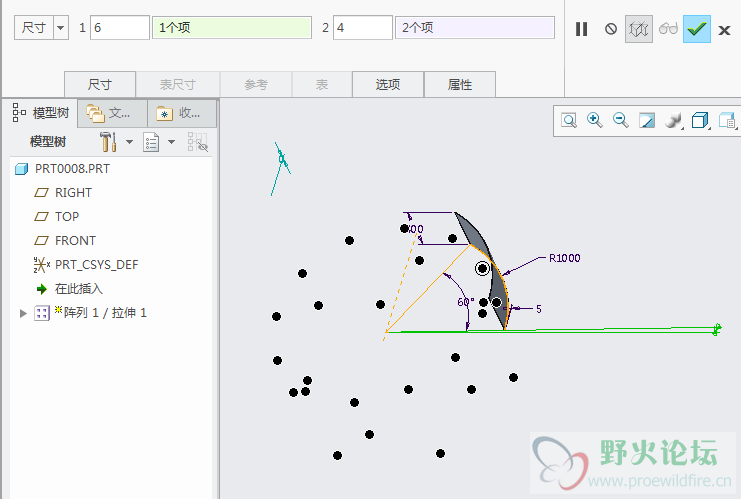Open the 尺寸 pattern type dropdown arrow

pos(60,27)
